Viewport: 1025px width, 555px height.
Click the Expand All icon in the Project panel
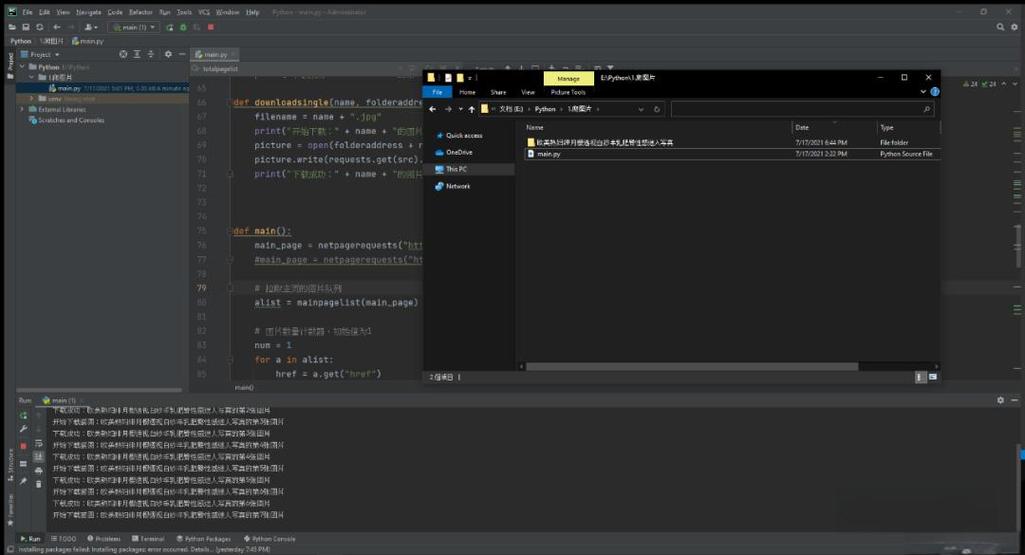pyautogui.click(x=137, y=54)
